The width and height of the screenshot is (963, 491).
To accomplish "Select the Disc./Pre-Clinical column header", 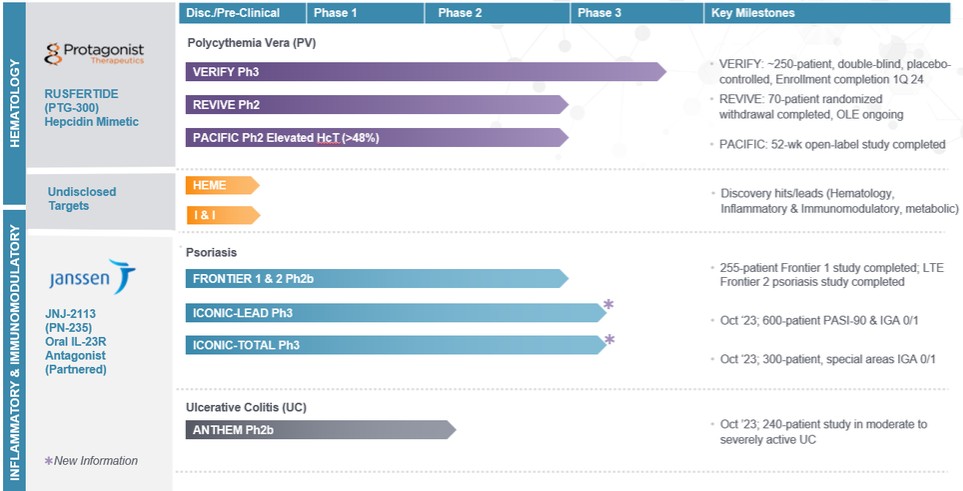I will pos(243,13).
